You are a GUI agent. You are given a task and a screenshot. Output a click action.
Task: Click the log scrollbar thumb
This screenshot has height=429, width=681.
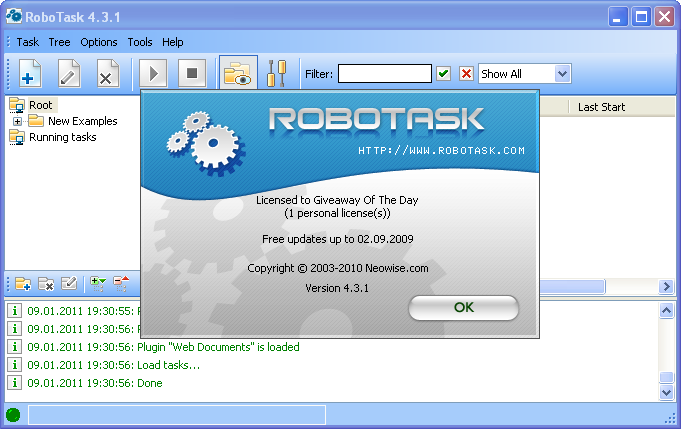[666, 377]
